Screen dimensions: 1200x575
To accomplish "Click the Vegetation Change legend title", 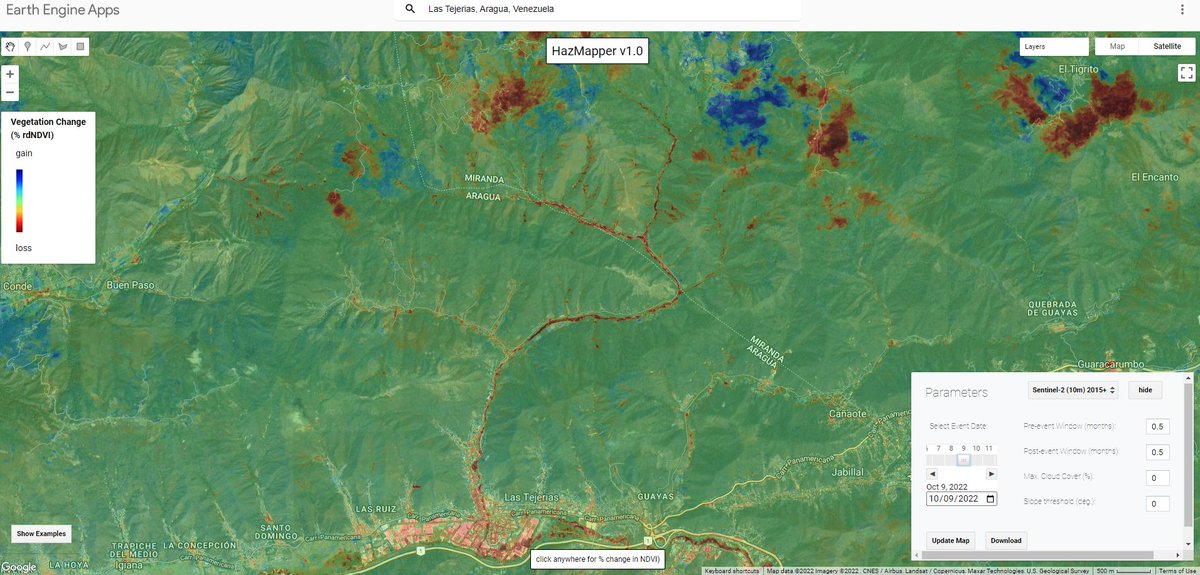I will (48, 128).
